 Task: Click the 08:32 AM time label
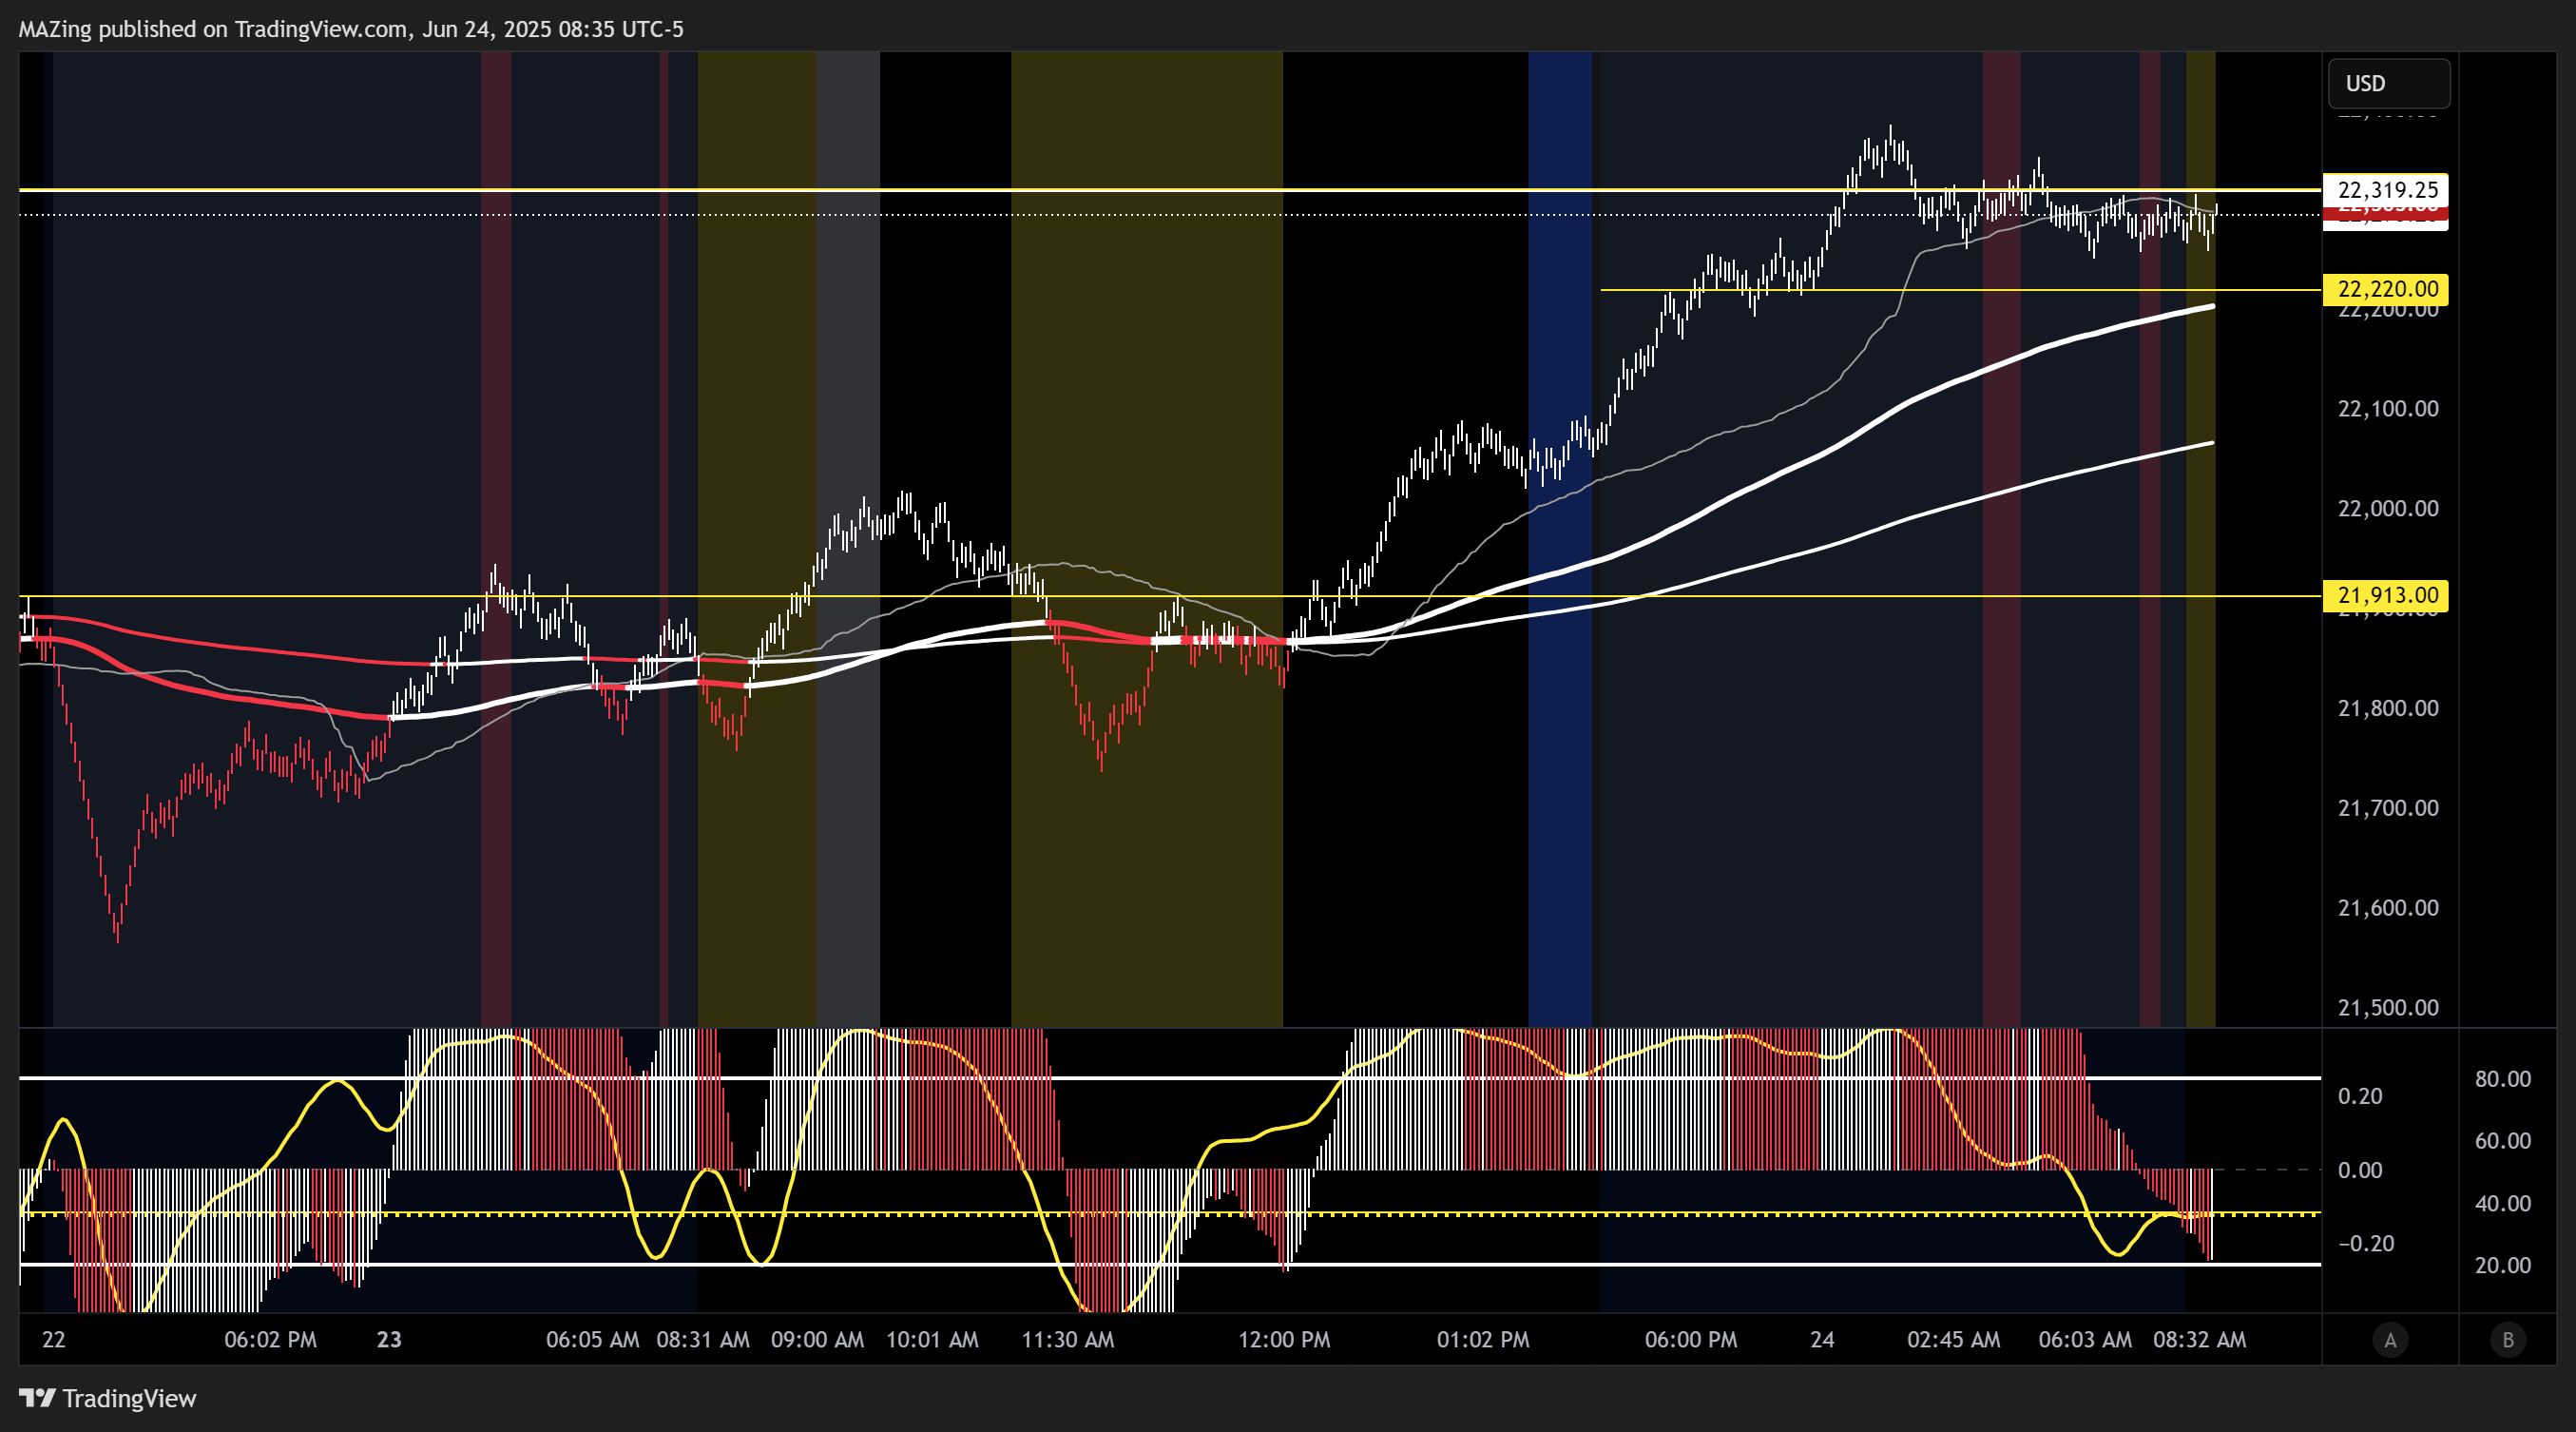tap(2199, 1340)
